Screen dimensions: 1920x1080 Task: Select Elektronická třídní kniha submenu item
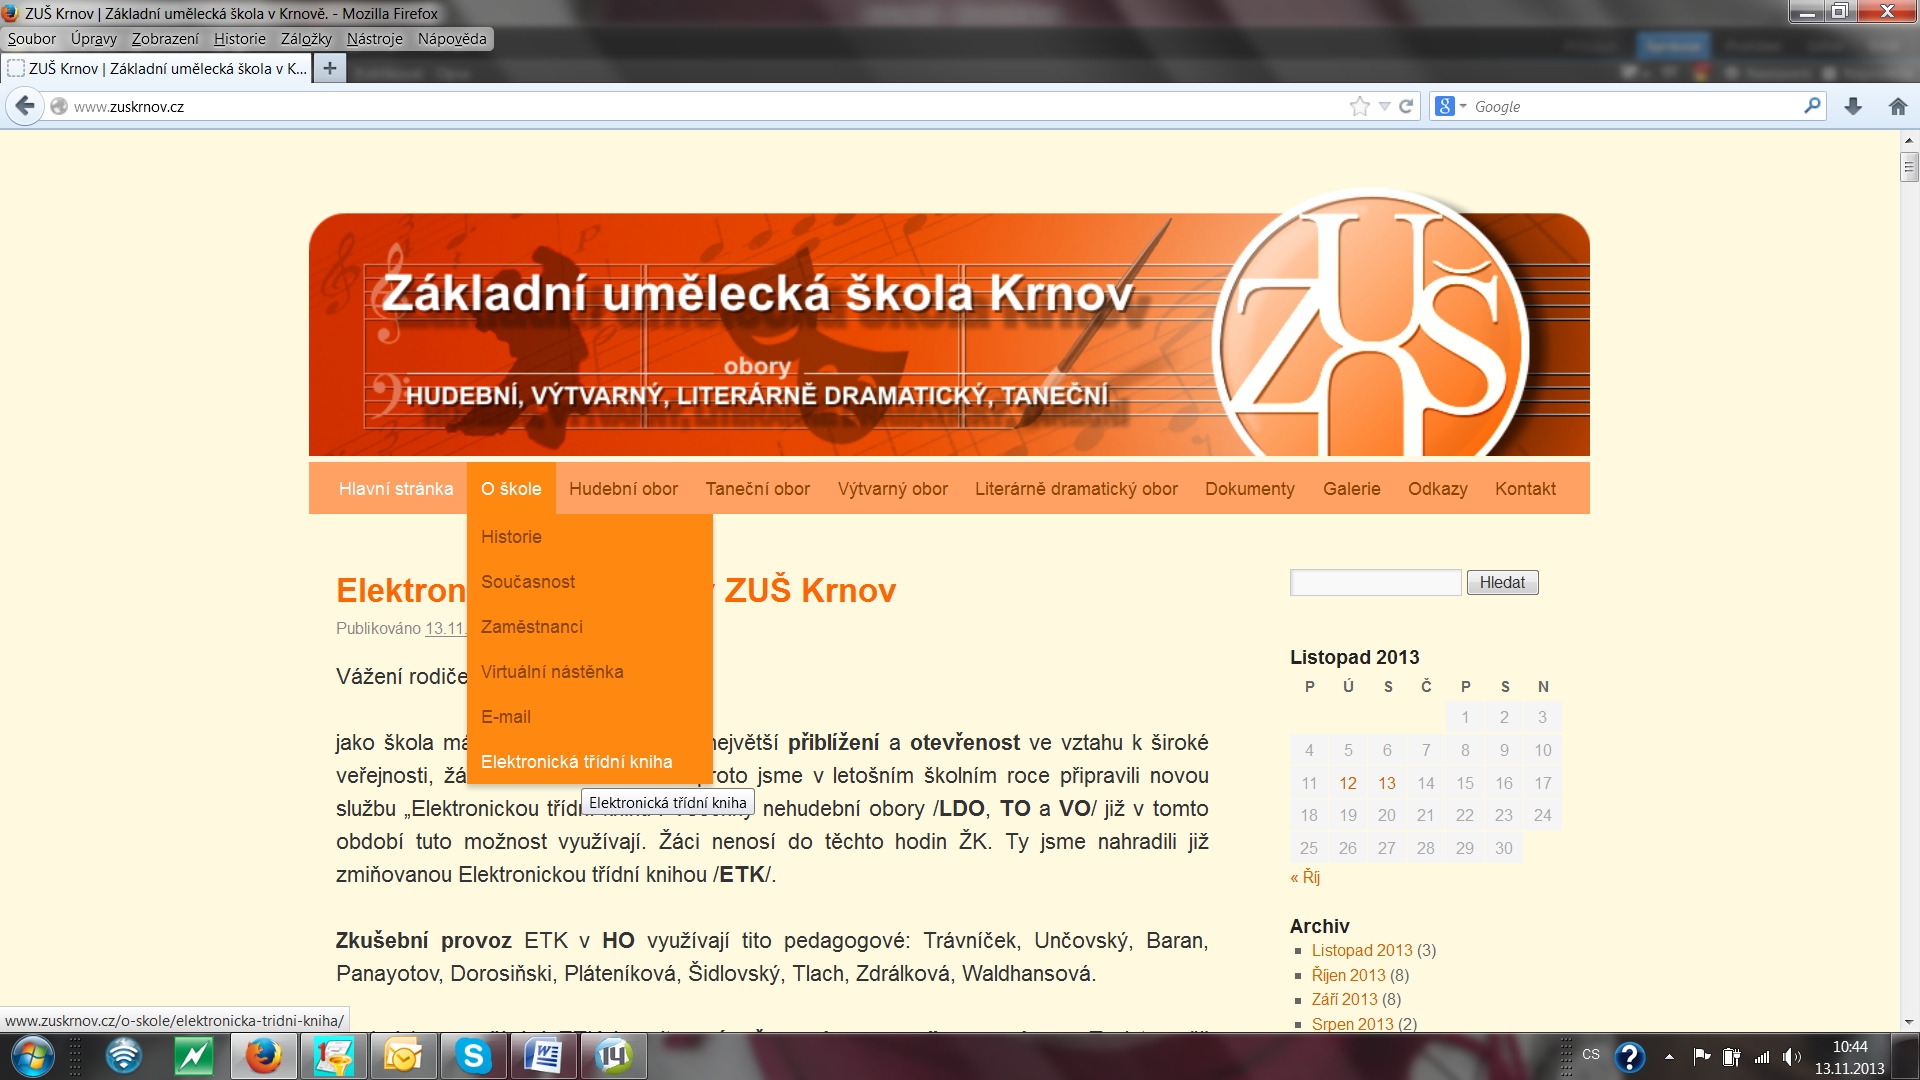[x=590, y=762]
